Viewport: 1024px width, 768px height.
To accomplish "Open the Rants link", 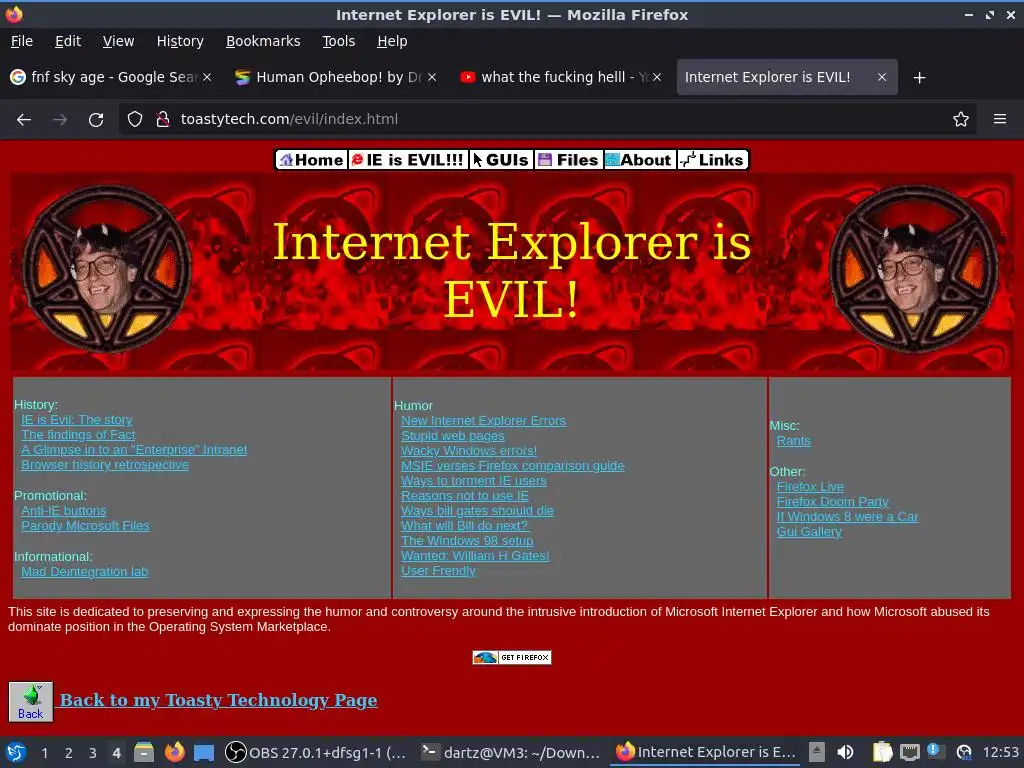I will (793, 441).
